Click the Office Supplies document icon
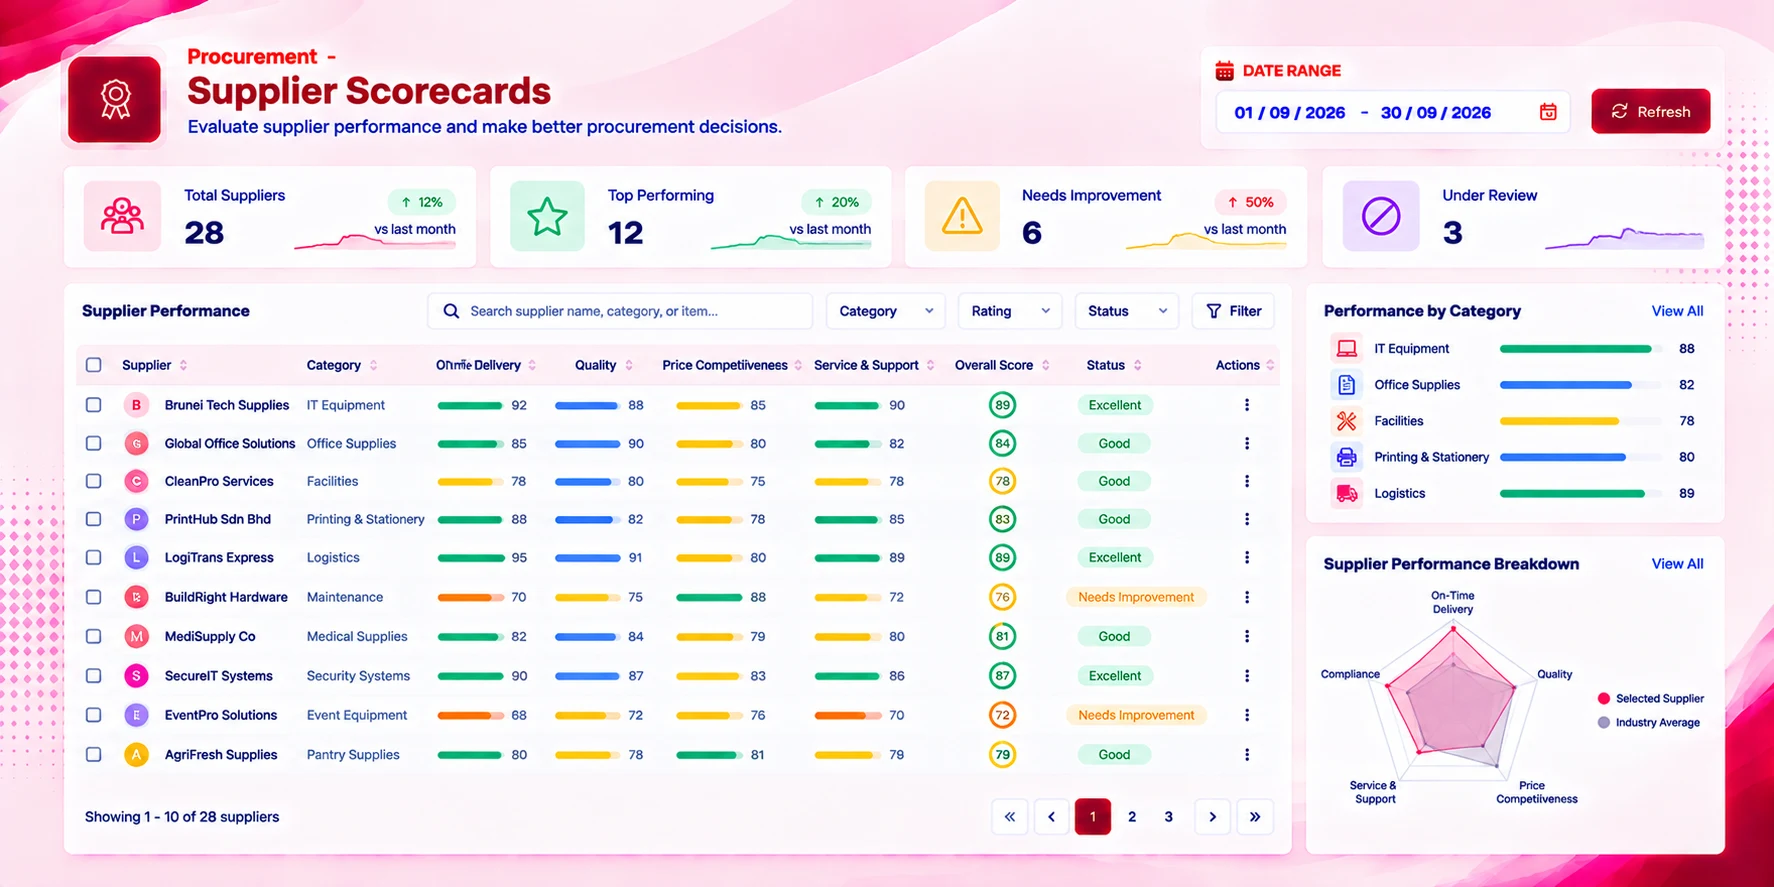Image resolution: width=1774 pixels, height=887 pixels. pos(1347,385)
